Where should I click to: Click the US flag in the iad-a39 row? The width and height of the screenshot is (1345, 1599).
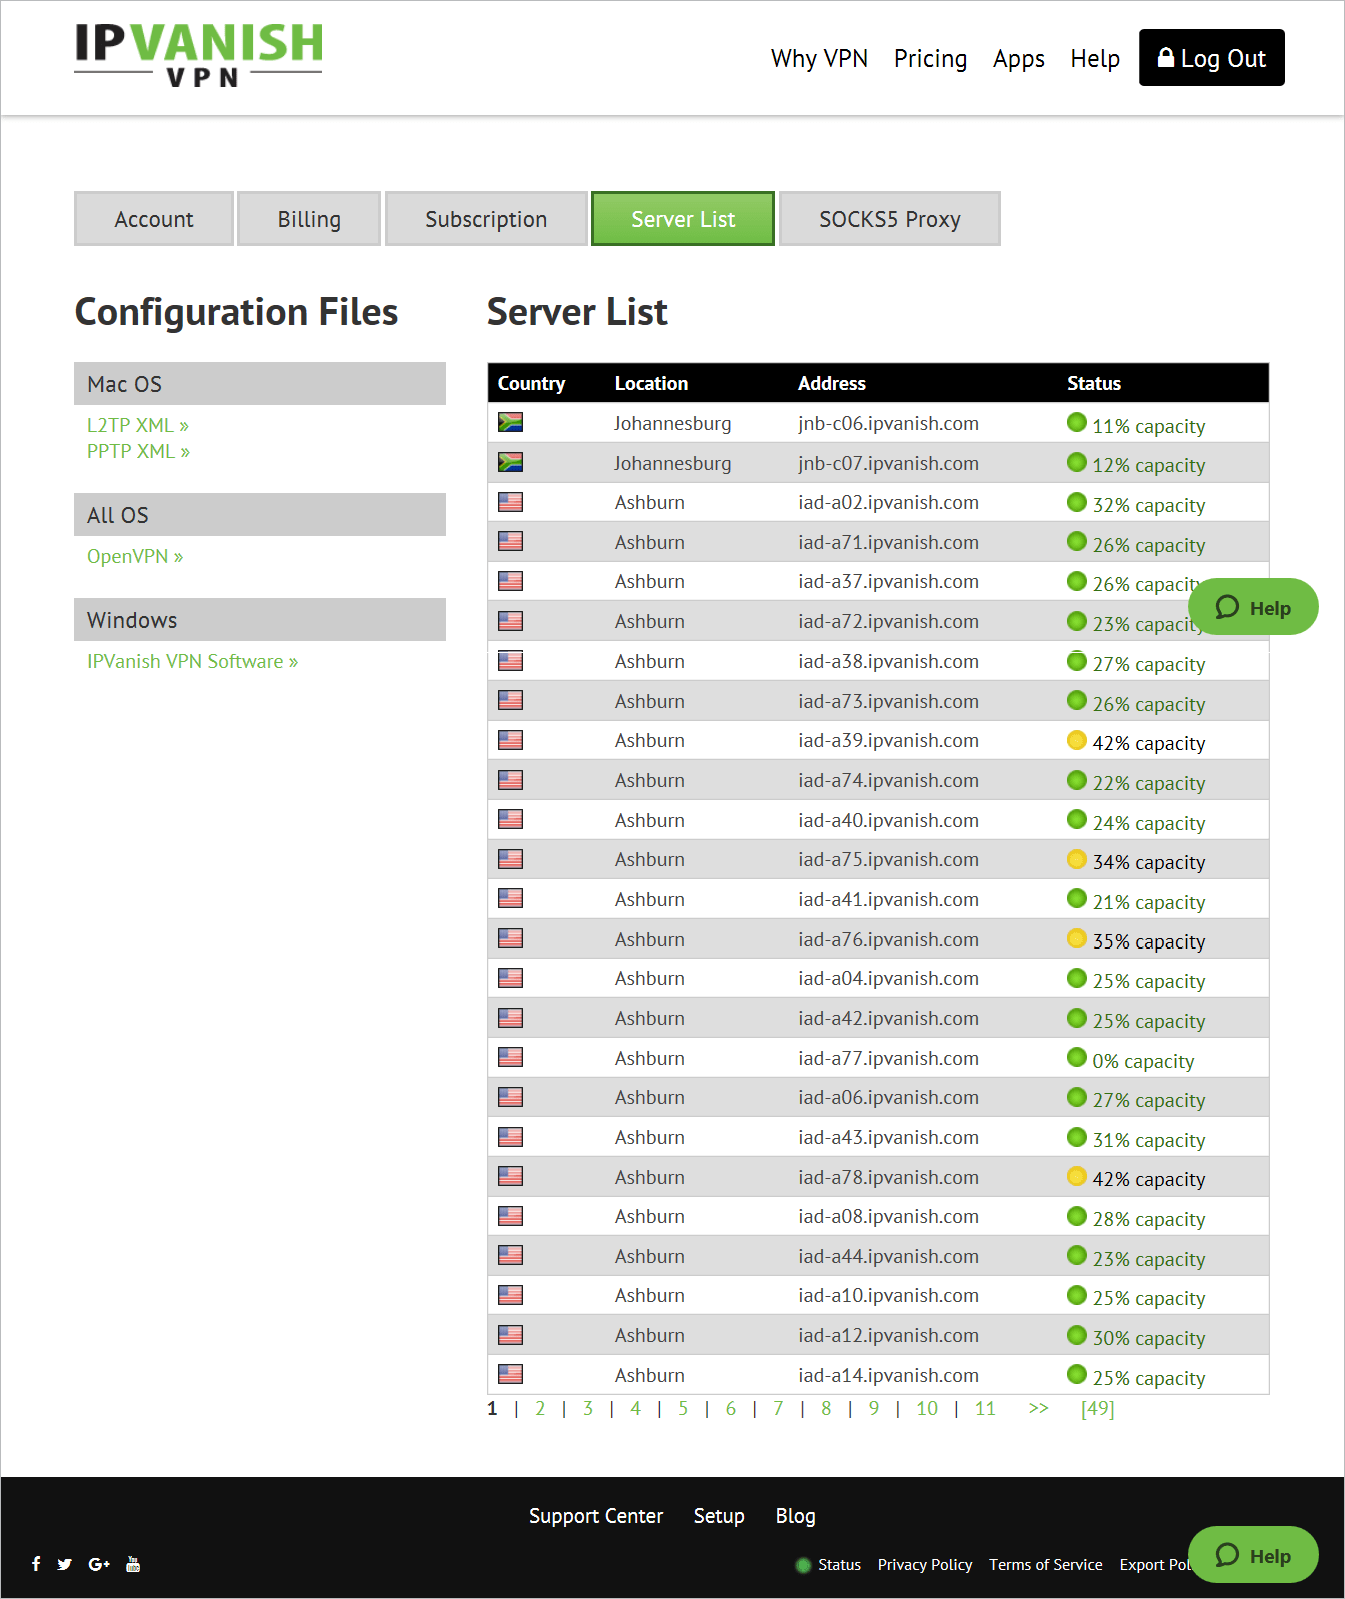[510, 740]
